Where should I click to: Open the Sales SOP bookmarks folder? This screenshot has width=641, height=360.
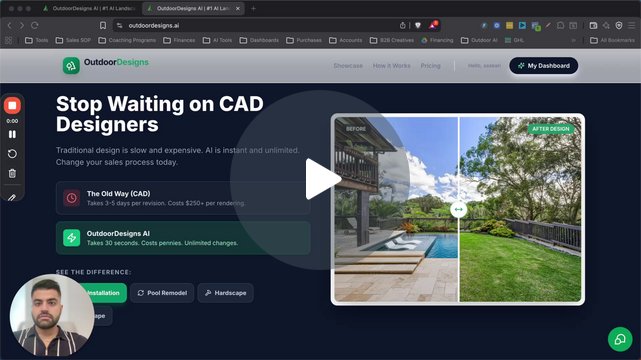73,40
